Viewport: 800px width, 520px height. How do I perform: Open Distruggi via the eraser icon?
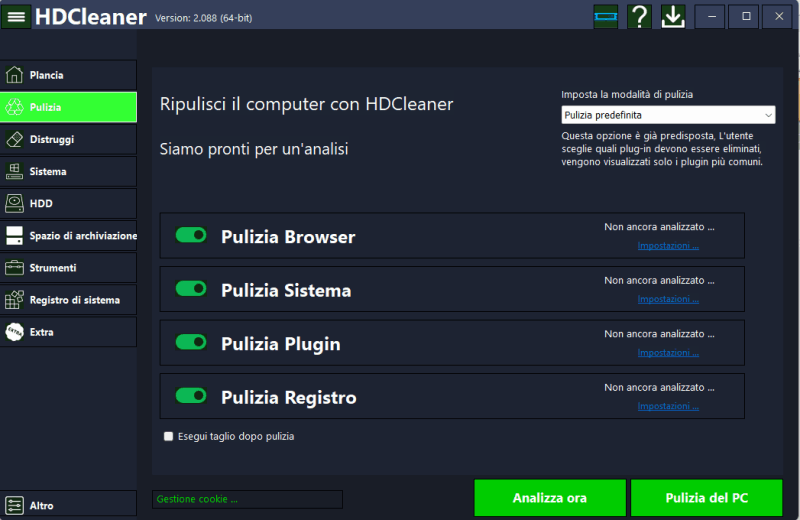point(15,139)
